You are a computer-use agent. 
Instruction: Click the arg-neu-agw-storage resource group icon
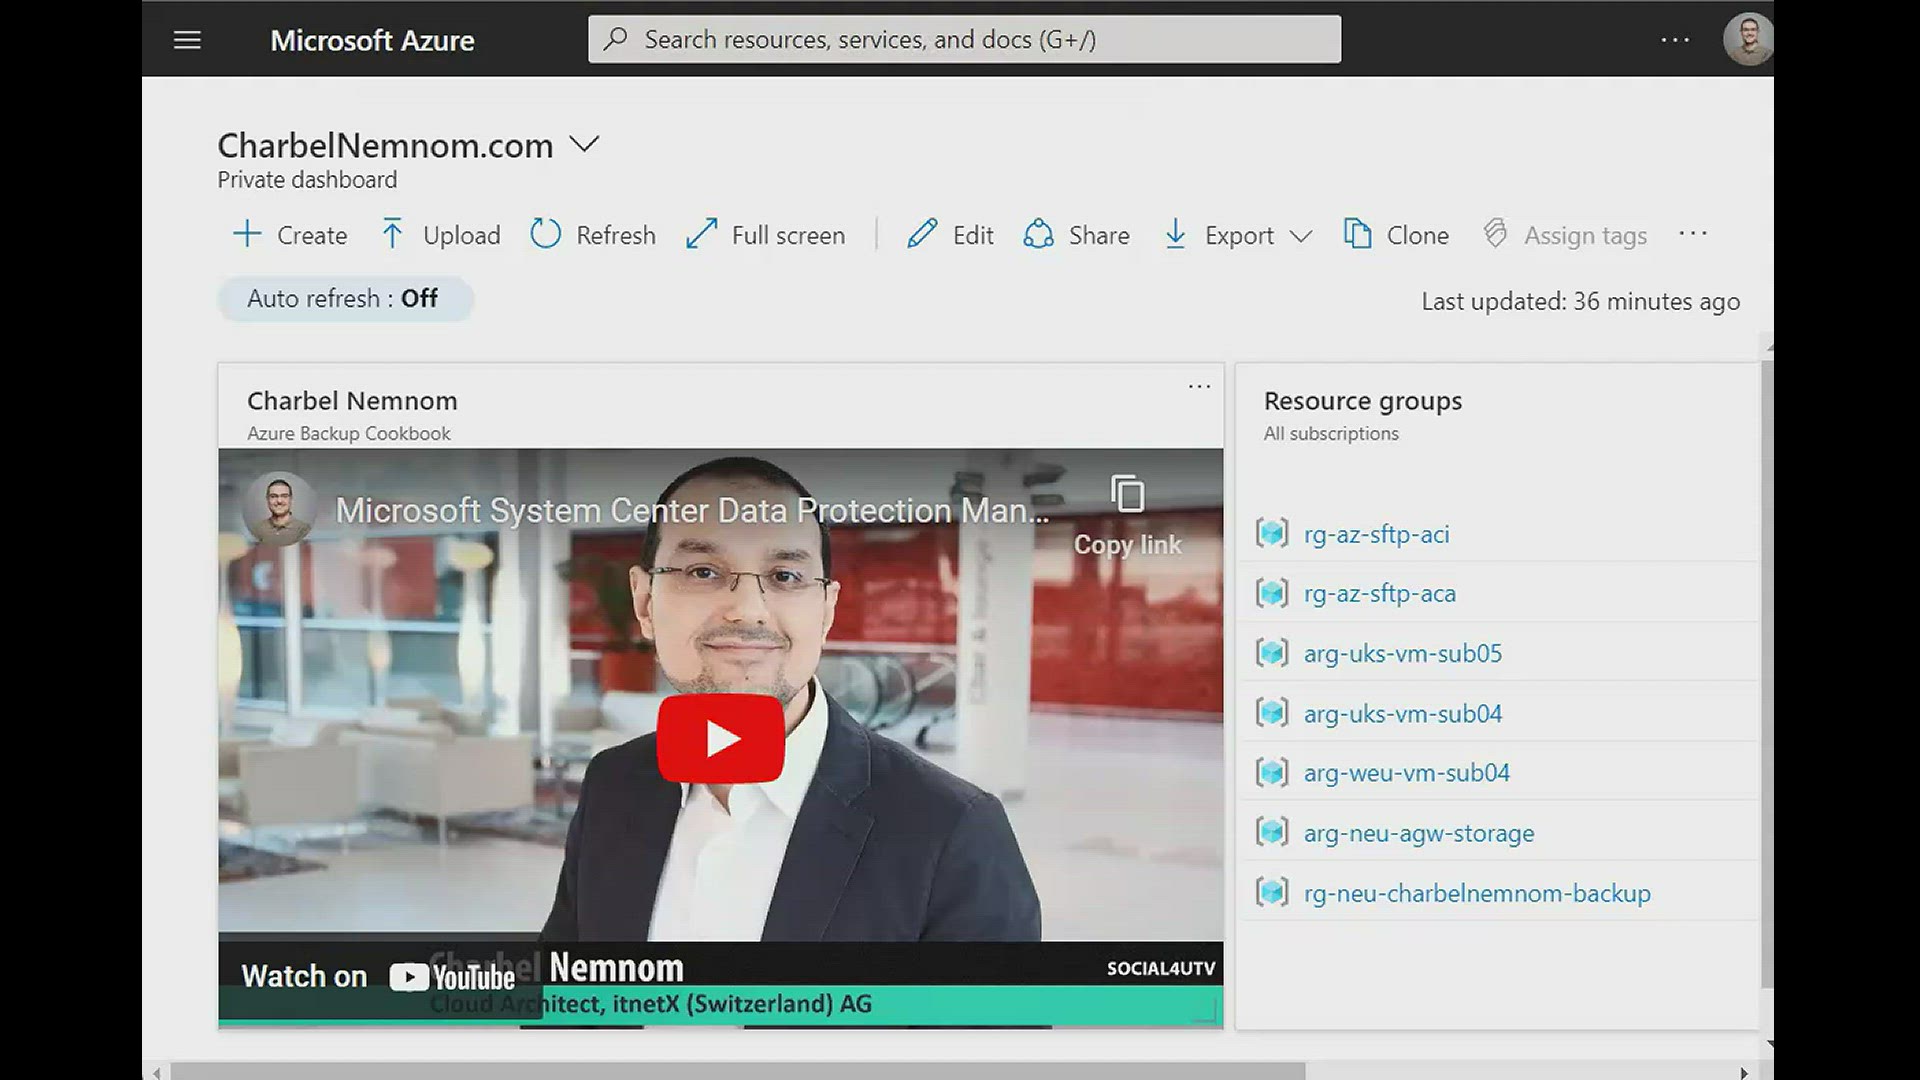click(1272, 831)
